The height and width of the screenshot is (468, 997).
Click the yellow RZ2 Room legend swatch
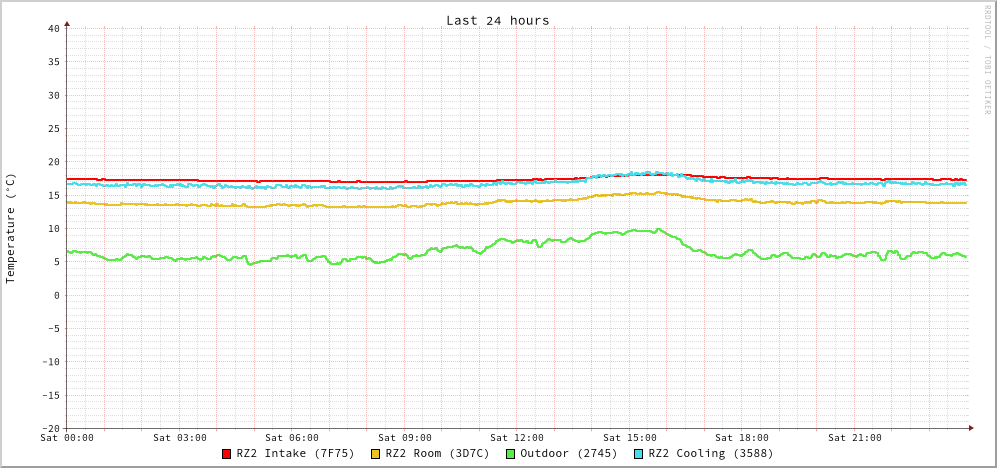[x=376, y=454]
